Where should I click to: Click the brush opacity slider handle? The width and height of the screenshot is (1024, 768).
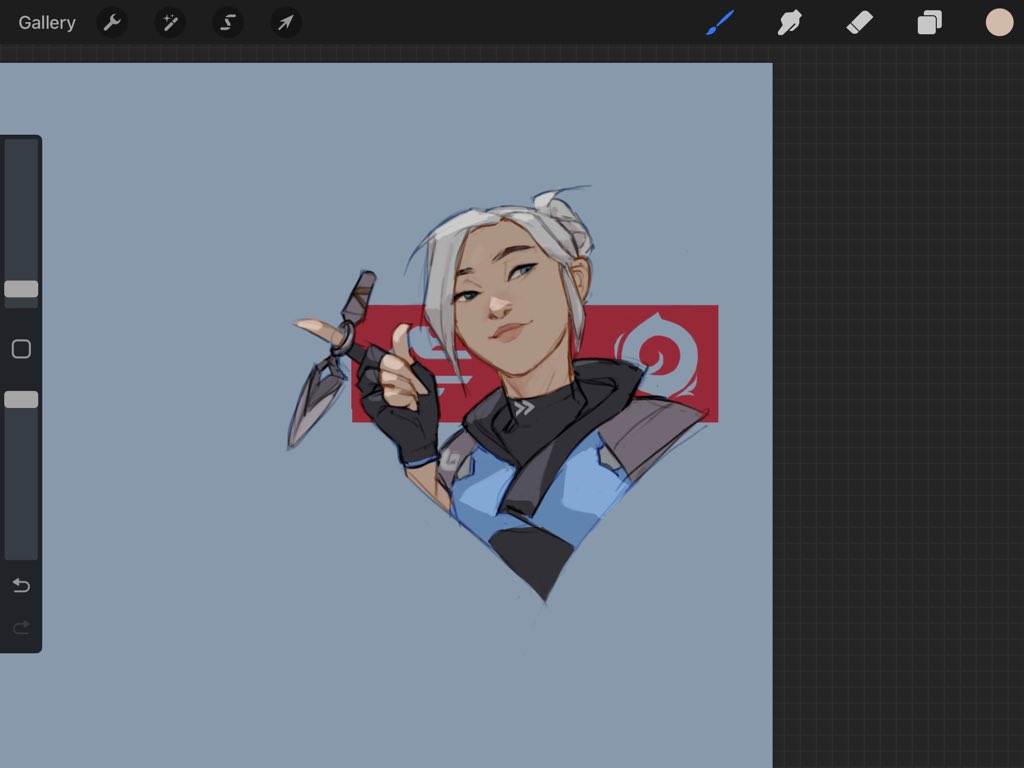click(x=22, y=400)
